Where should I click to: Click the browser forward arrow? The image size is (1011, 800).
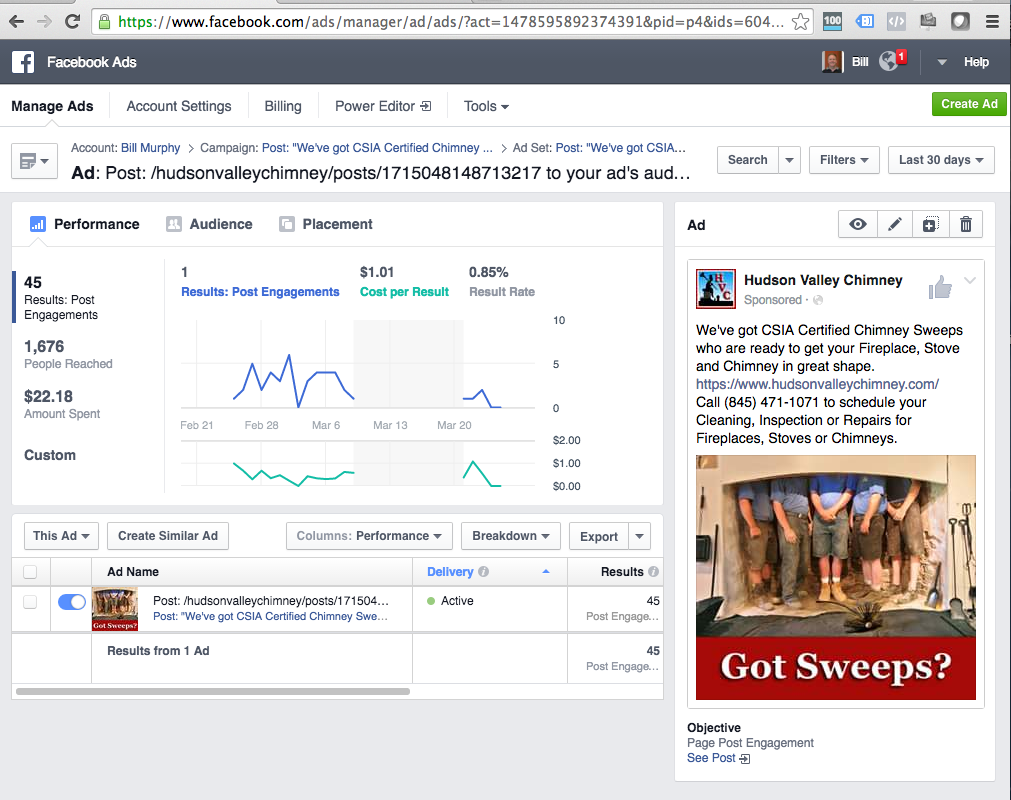(44, 22)
